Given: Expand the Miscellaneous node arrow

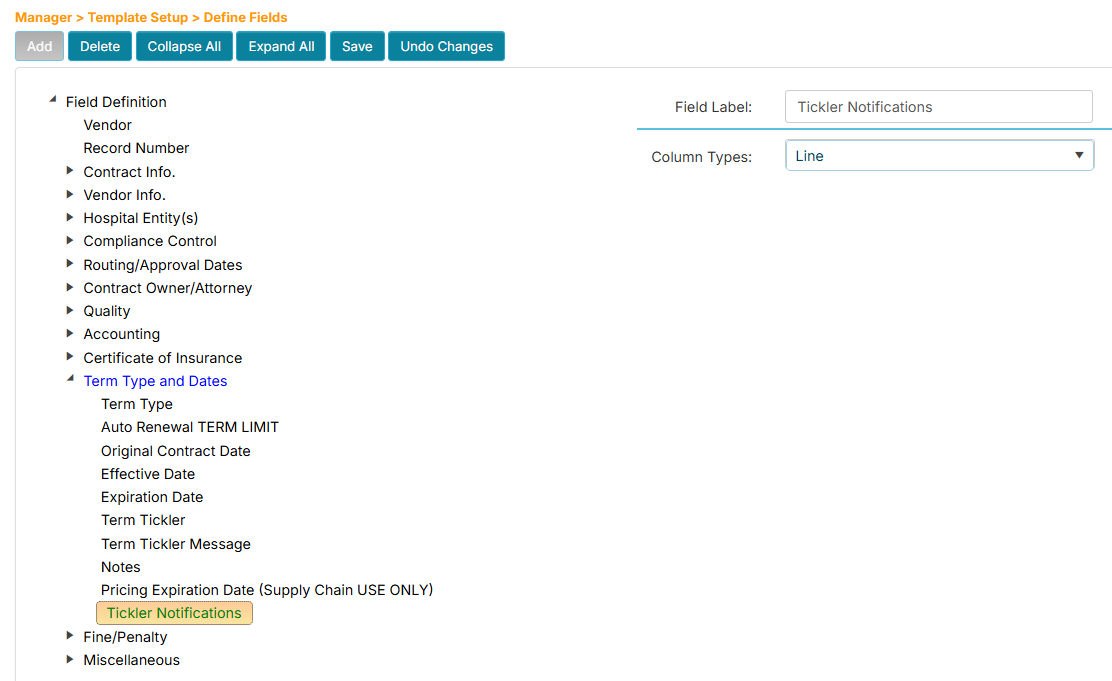Looking at the screenshot, I should coord(70,659).
